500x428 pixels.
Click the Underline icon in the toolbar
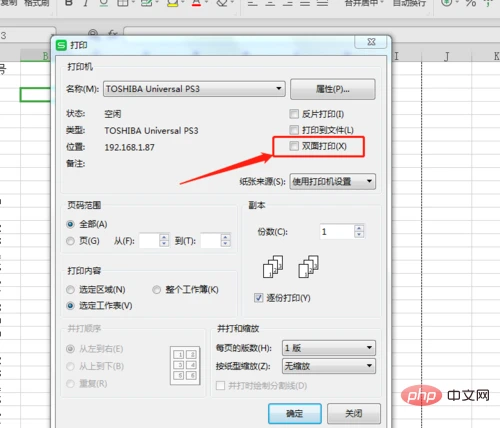[x=104, y=3]
